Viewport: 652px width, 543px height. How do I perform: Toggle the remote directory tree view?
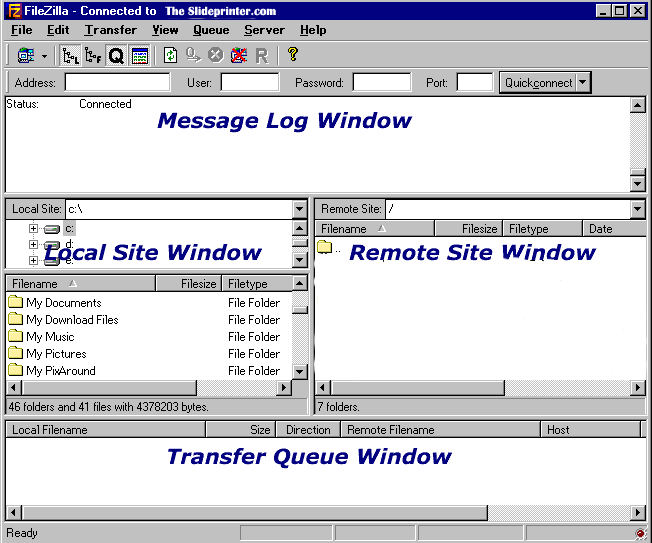coord(93,55)
